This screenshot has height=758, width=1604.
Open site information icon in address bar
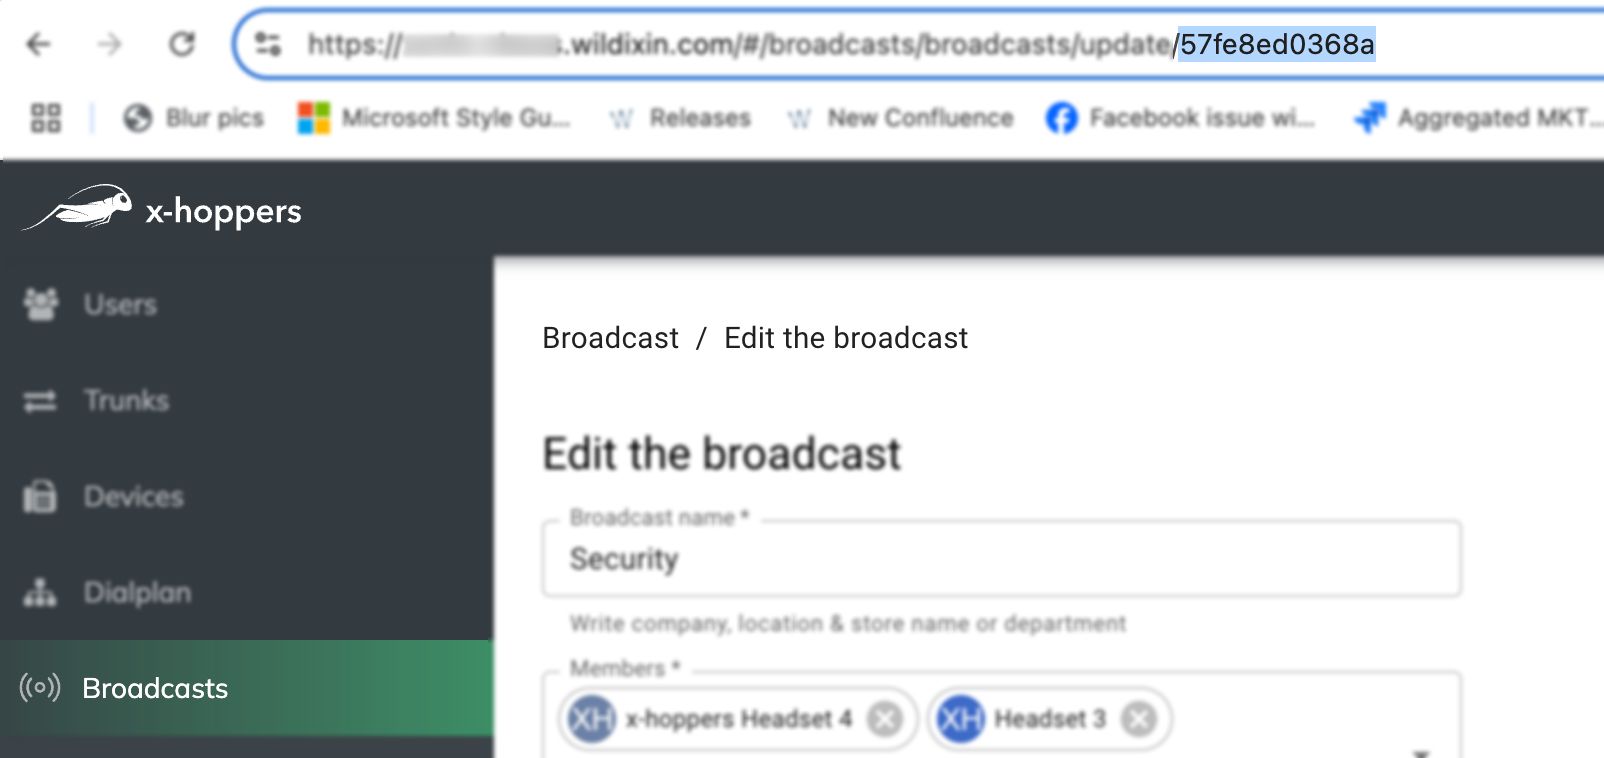(268, 44)
